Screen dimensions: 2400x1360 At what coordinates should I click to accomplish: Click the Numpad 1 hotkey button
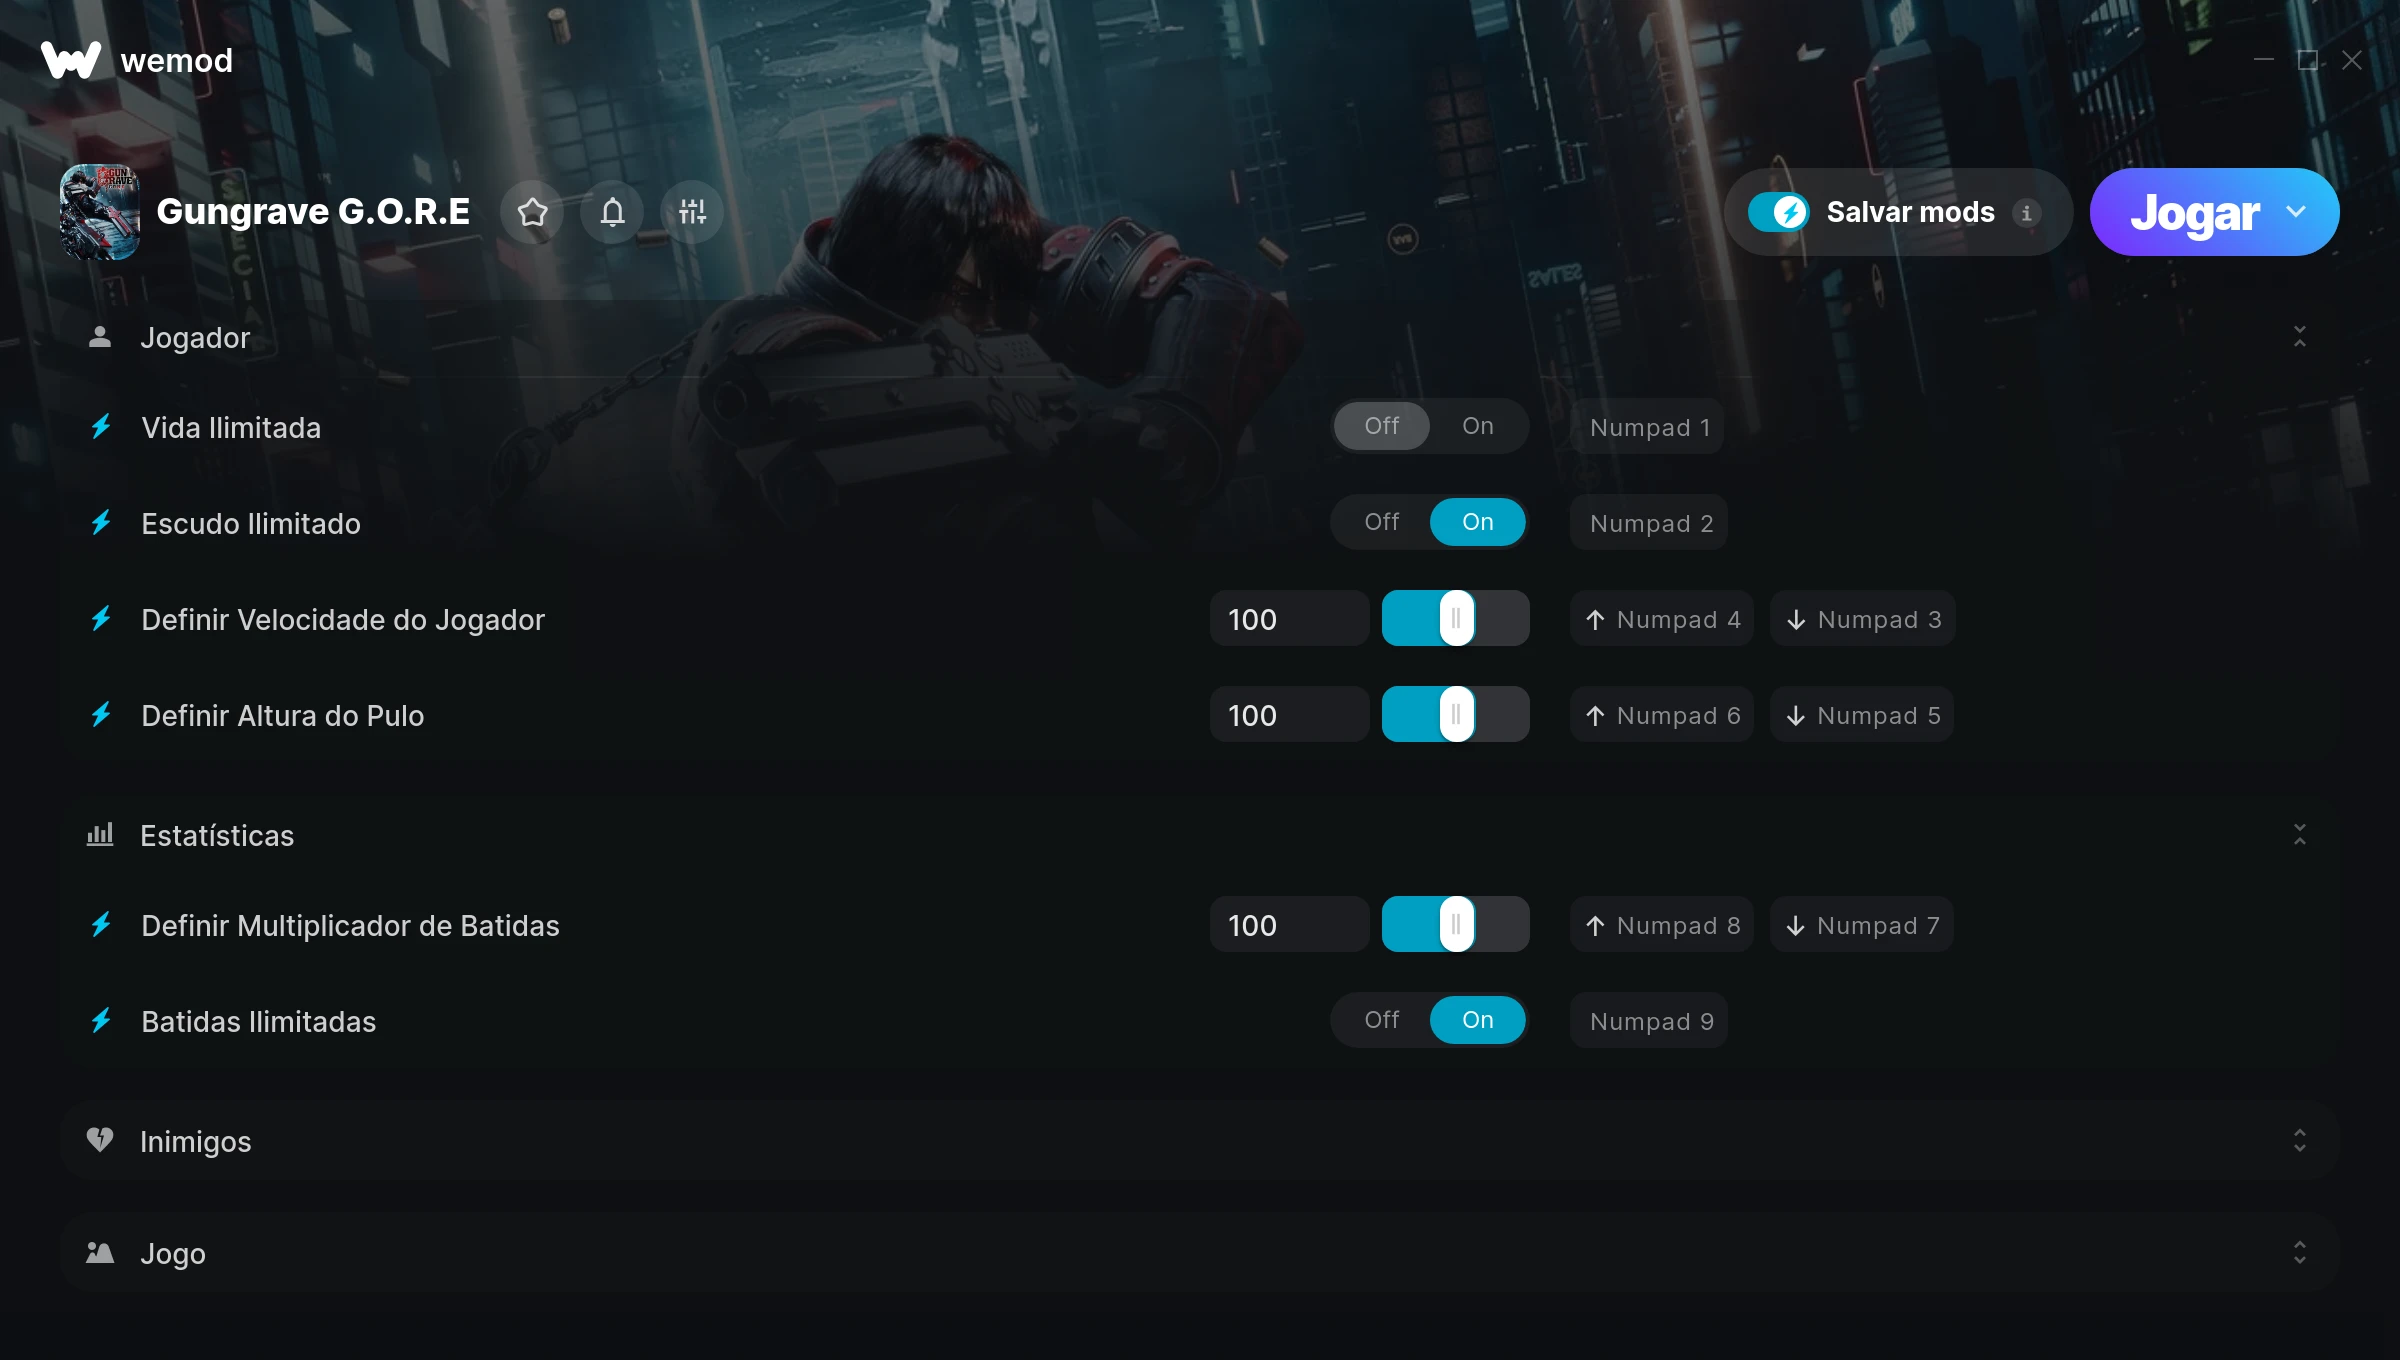coord(1649,427)
